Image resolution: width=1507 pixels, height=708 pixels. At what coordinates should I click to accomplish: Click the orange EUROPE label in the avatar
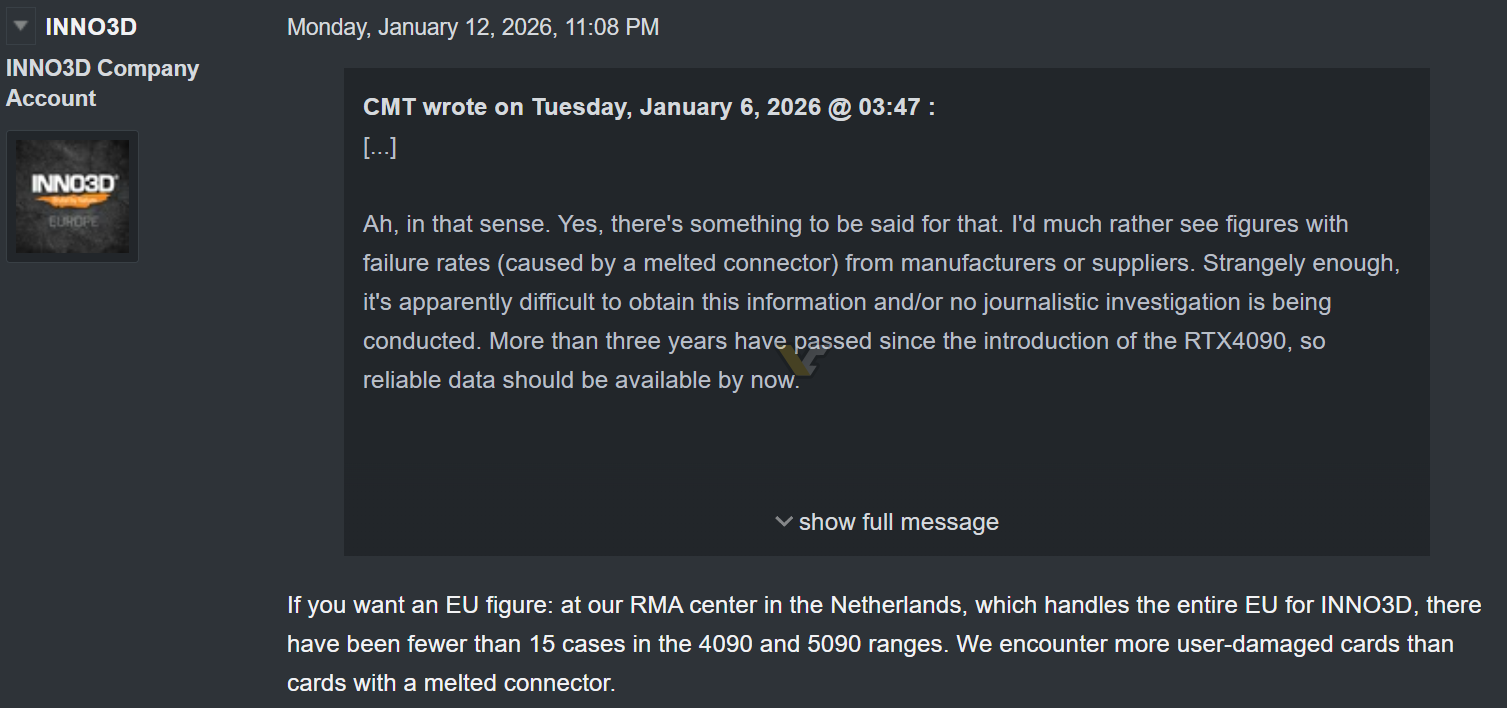coord(73,220)
